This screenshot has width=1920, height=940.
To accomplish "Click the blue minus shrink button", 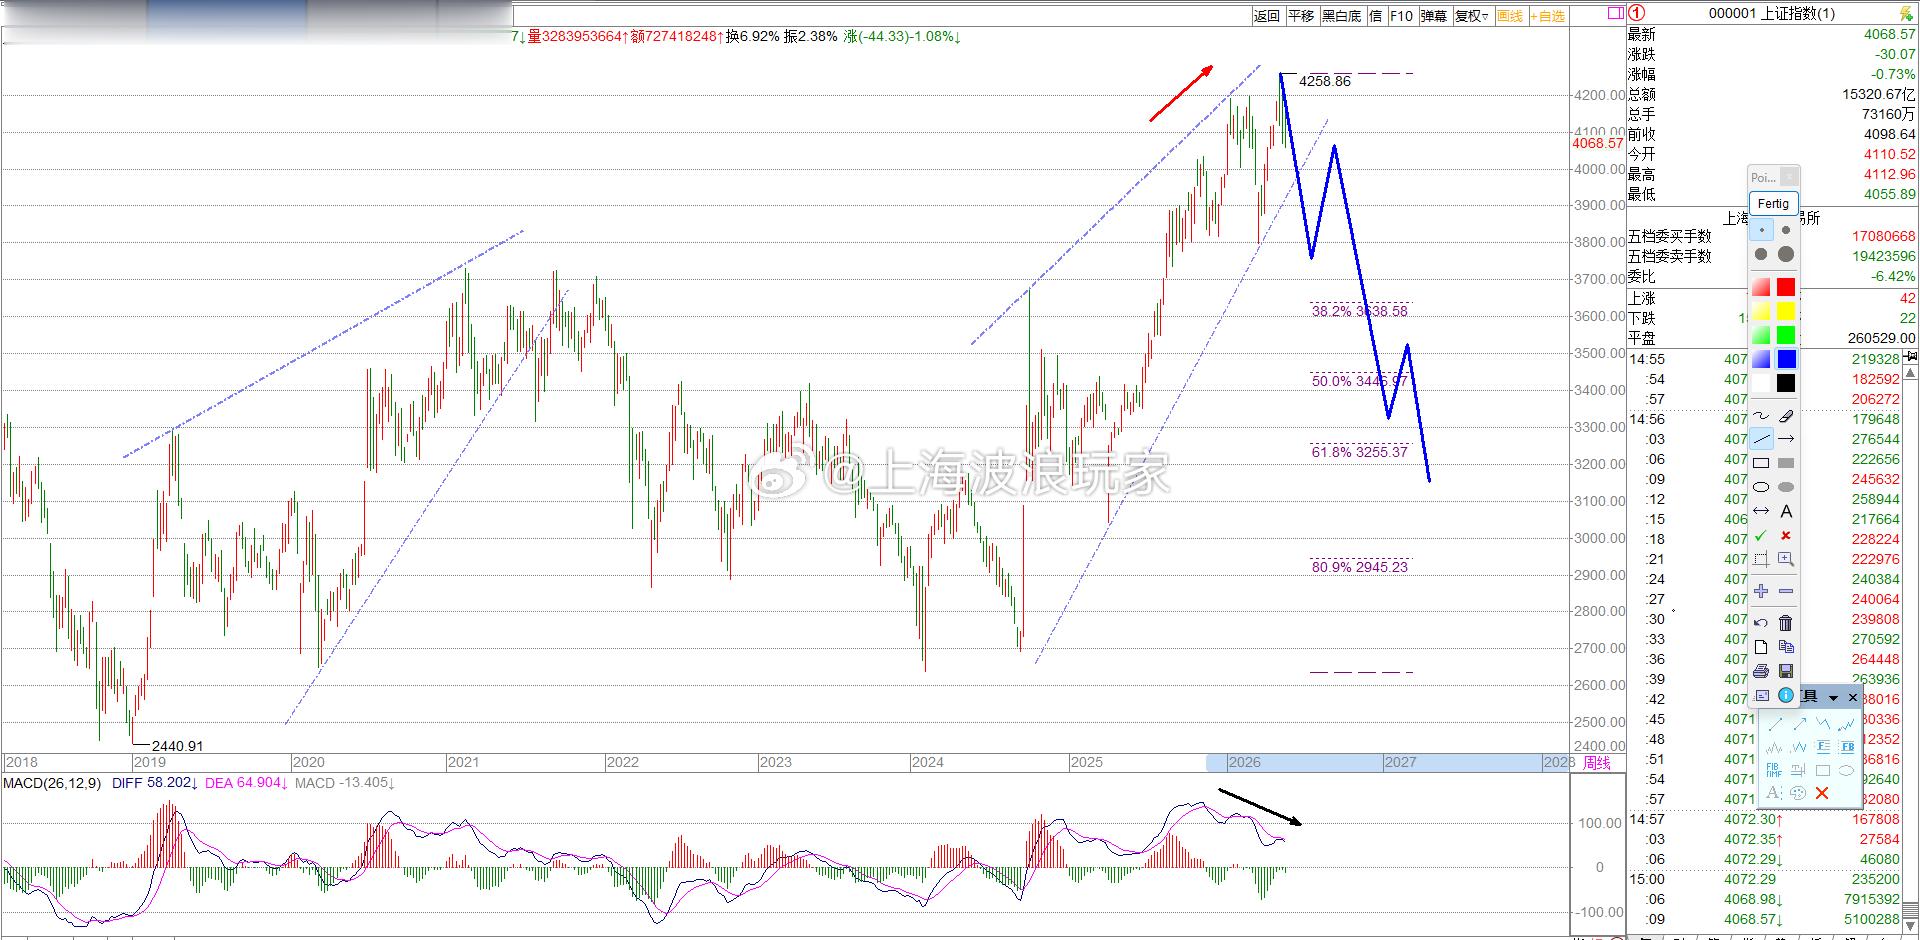I will point(1786,591).
